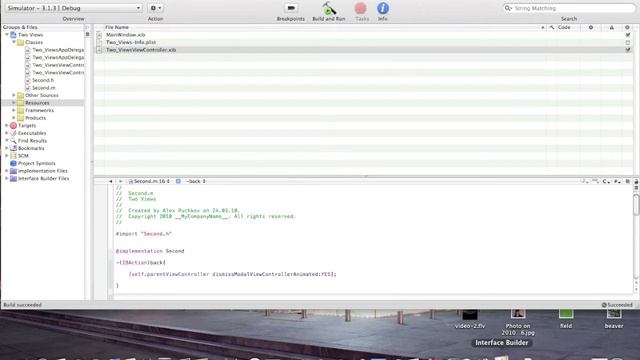640x360 pixels.
Task: Expand the Other Sources folder
Action: (13, 95)
